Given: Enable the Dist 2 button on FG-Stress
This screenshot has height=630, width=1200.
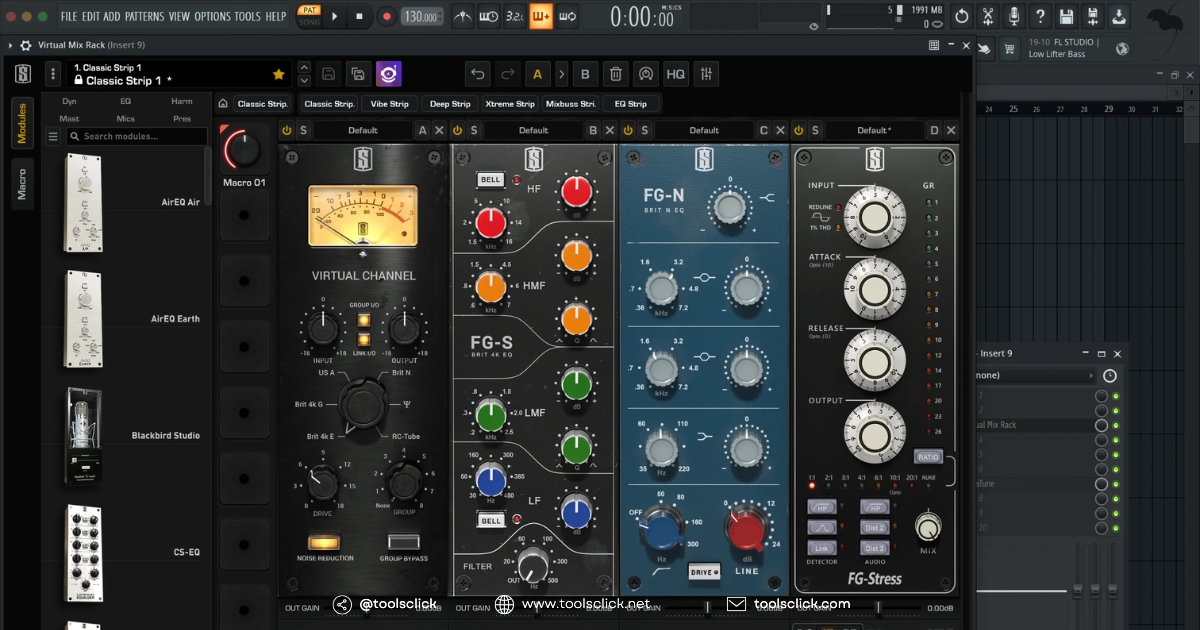Looking at the screenshot, I should (x=875, y=528).
